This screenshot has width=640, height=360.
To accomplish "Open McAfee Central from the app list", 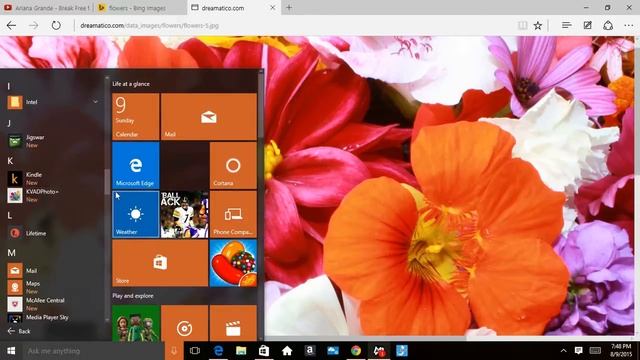I will pyautogui.click(x=53, y=304).
